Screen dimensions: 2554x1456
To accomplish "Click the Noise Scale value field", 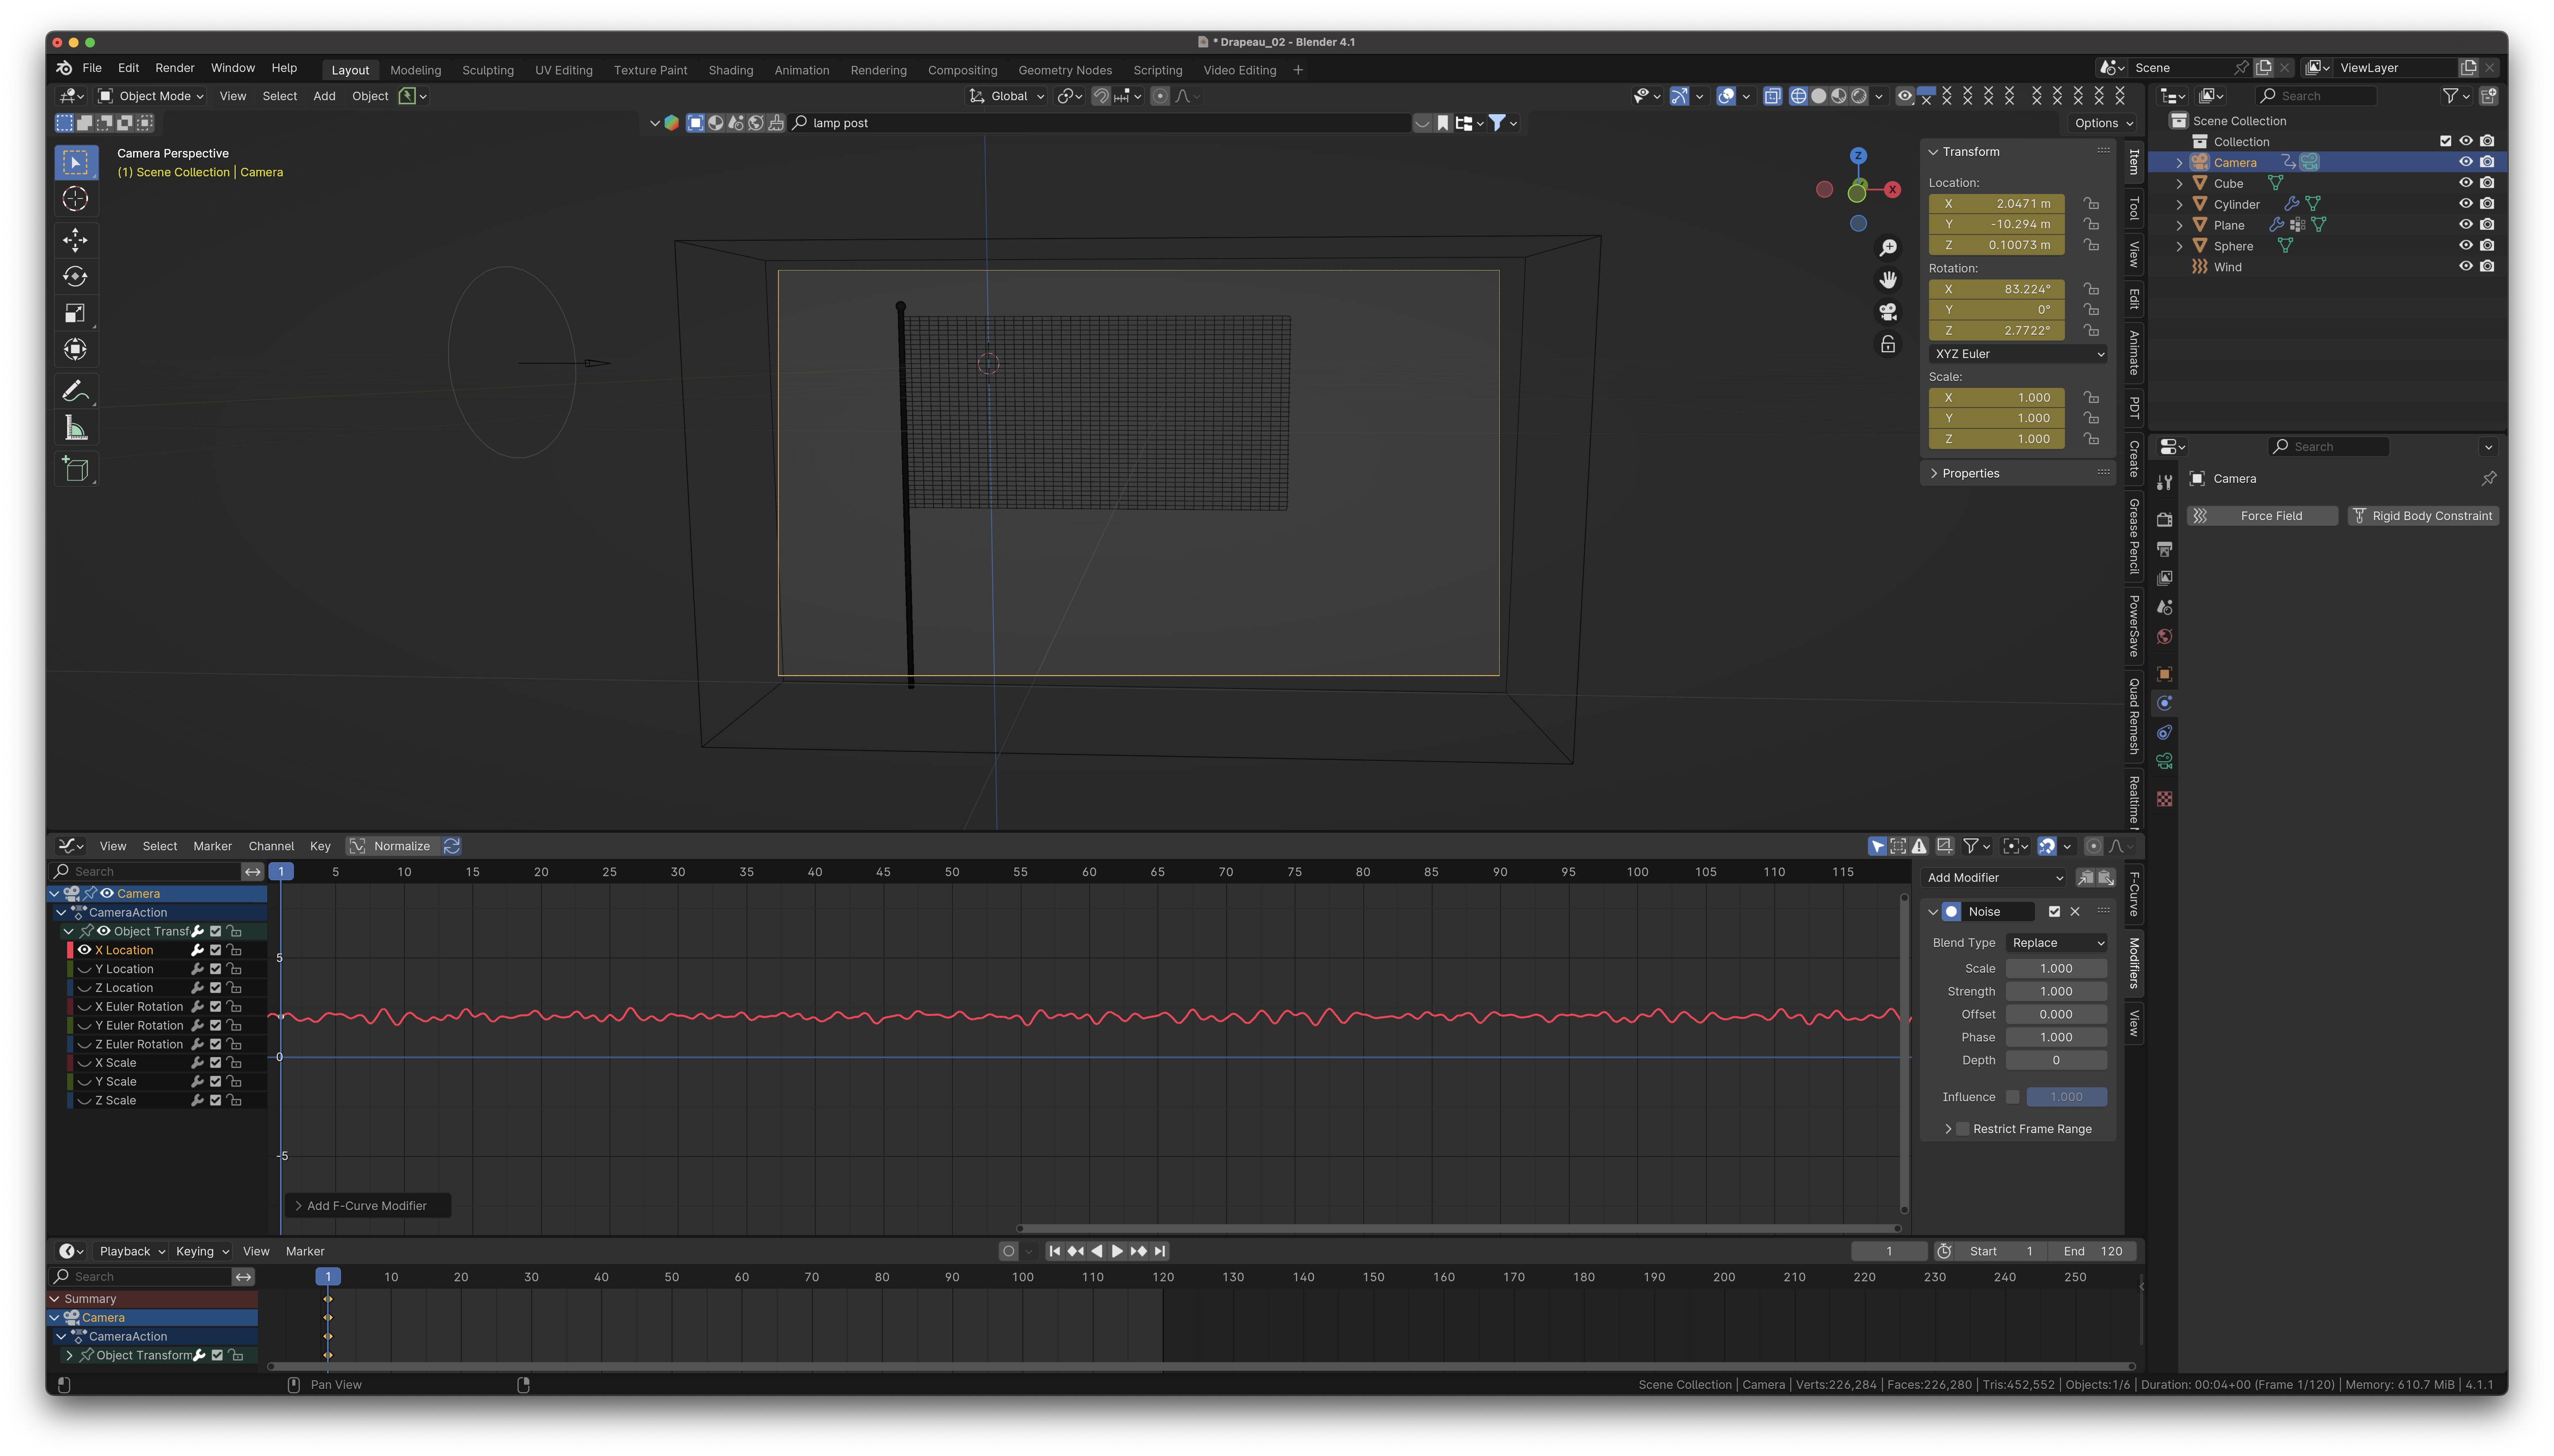I will click(2056, 969).
